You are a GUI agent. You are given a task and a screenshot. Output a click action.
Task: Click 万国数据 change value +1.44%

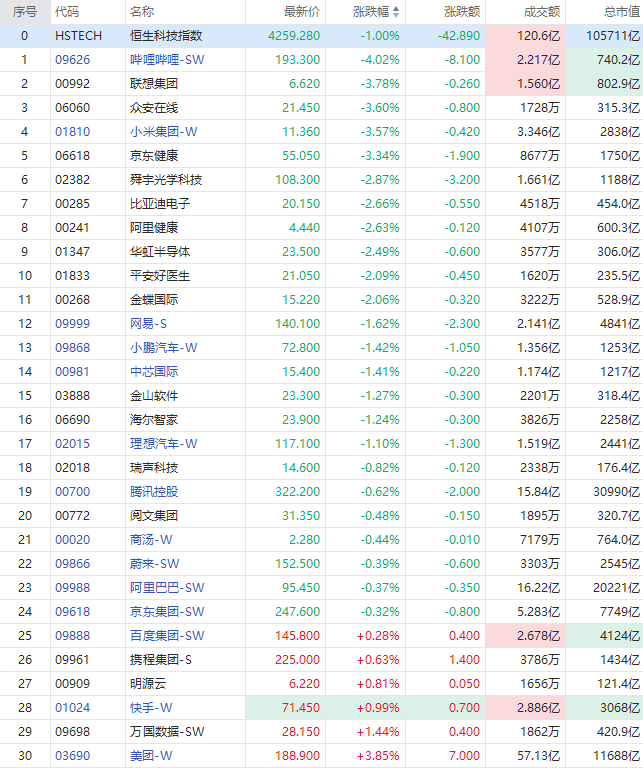(x=378, y=732)
